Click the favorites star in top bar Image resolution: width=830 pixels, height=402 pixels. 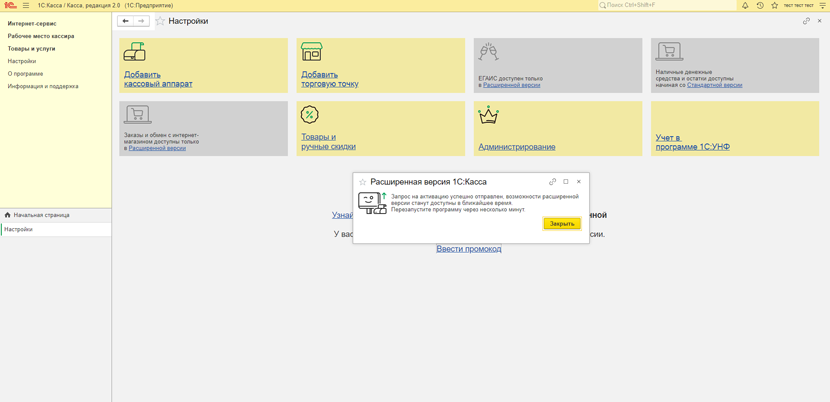(774, 5)
